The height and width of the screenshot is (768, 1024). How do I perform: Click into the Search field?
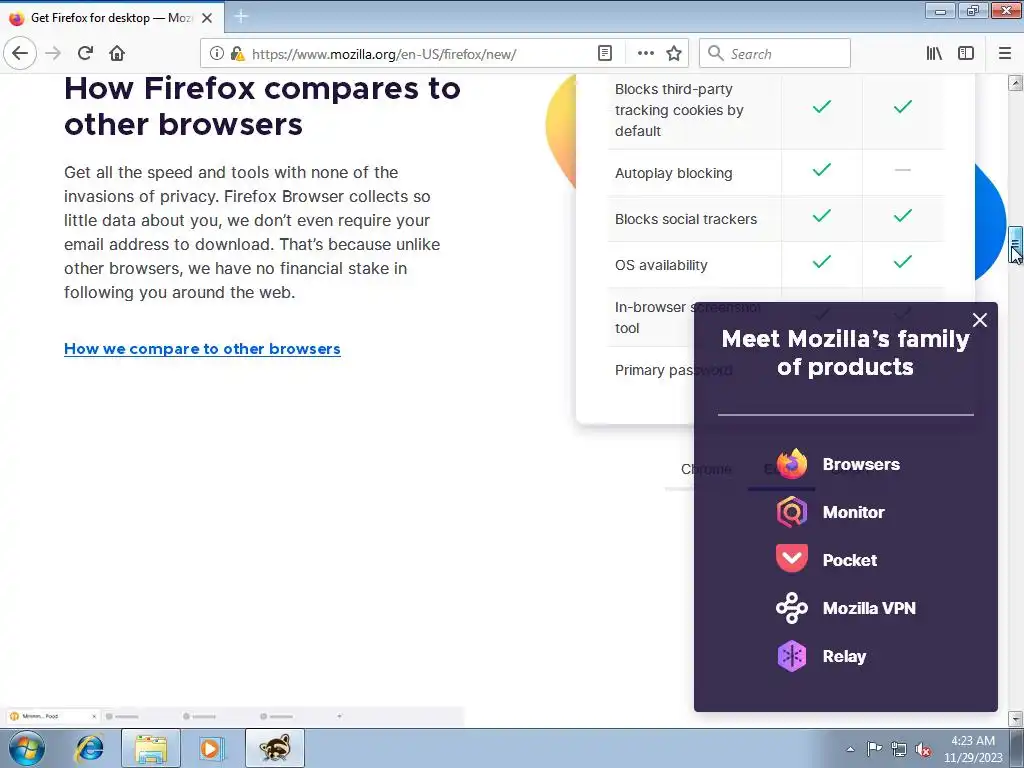(775, 53)
